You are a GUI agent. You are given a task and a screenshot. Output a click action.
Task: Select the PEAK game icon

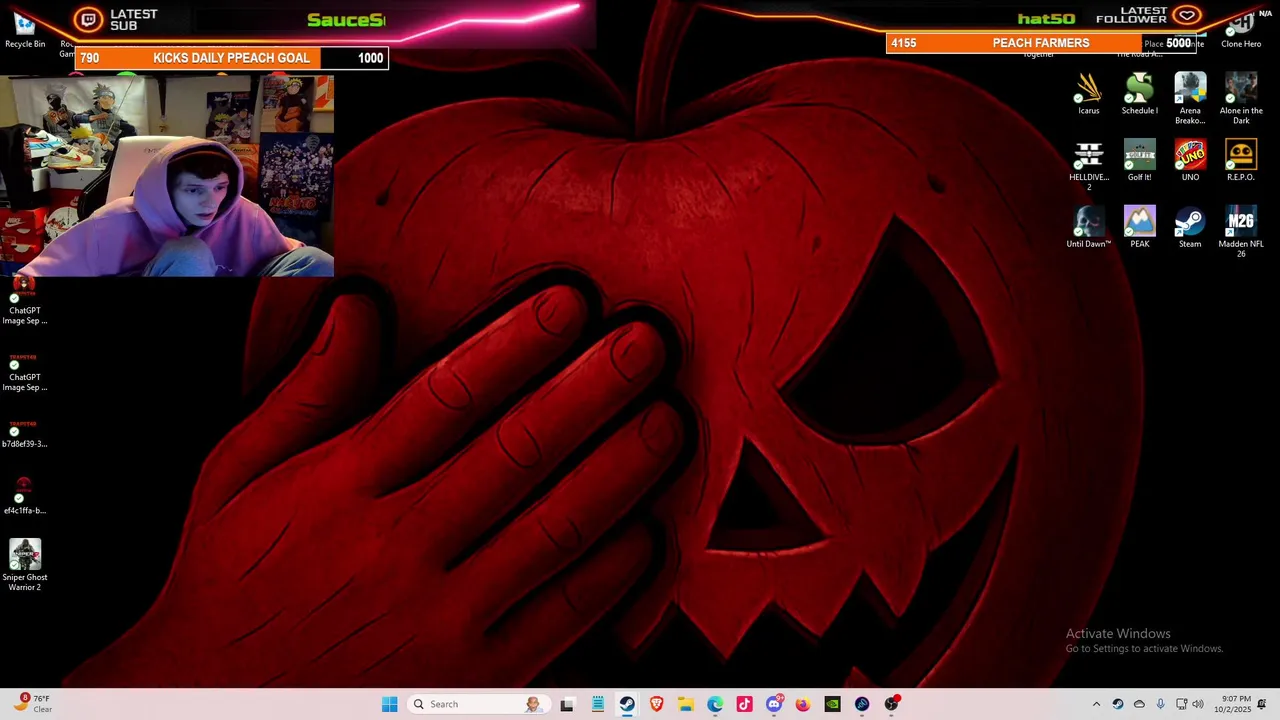pos(1139,227)
